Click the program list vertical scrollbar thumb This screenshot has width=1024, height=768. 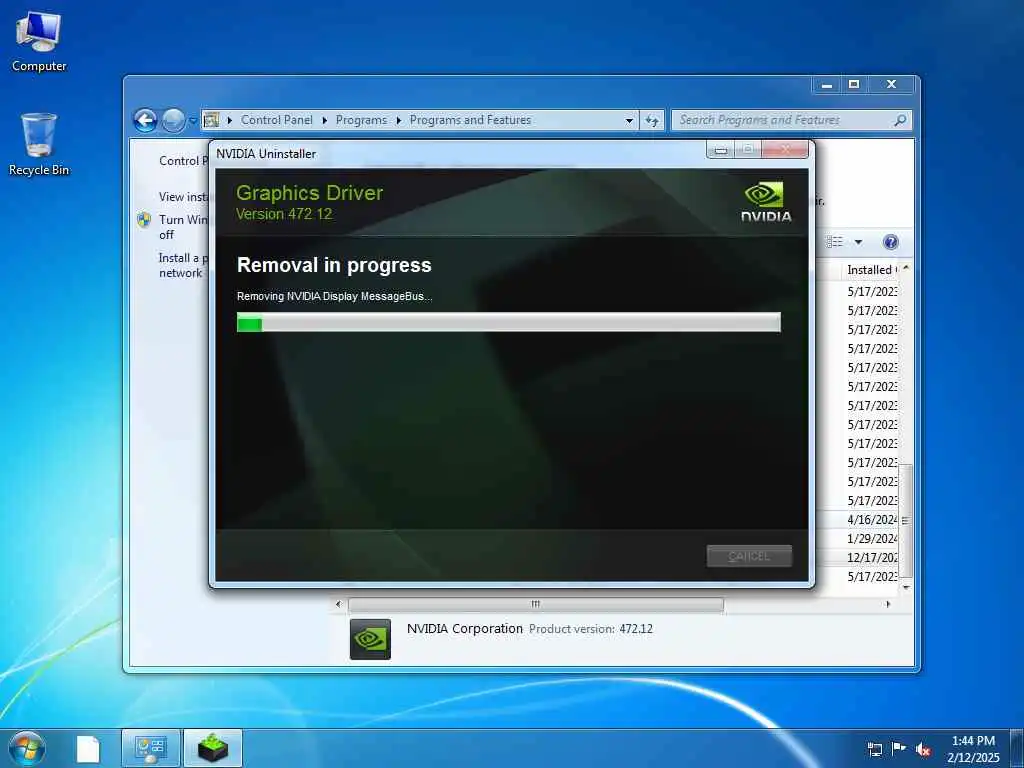(x=906, y=520)
